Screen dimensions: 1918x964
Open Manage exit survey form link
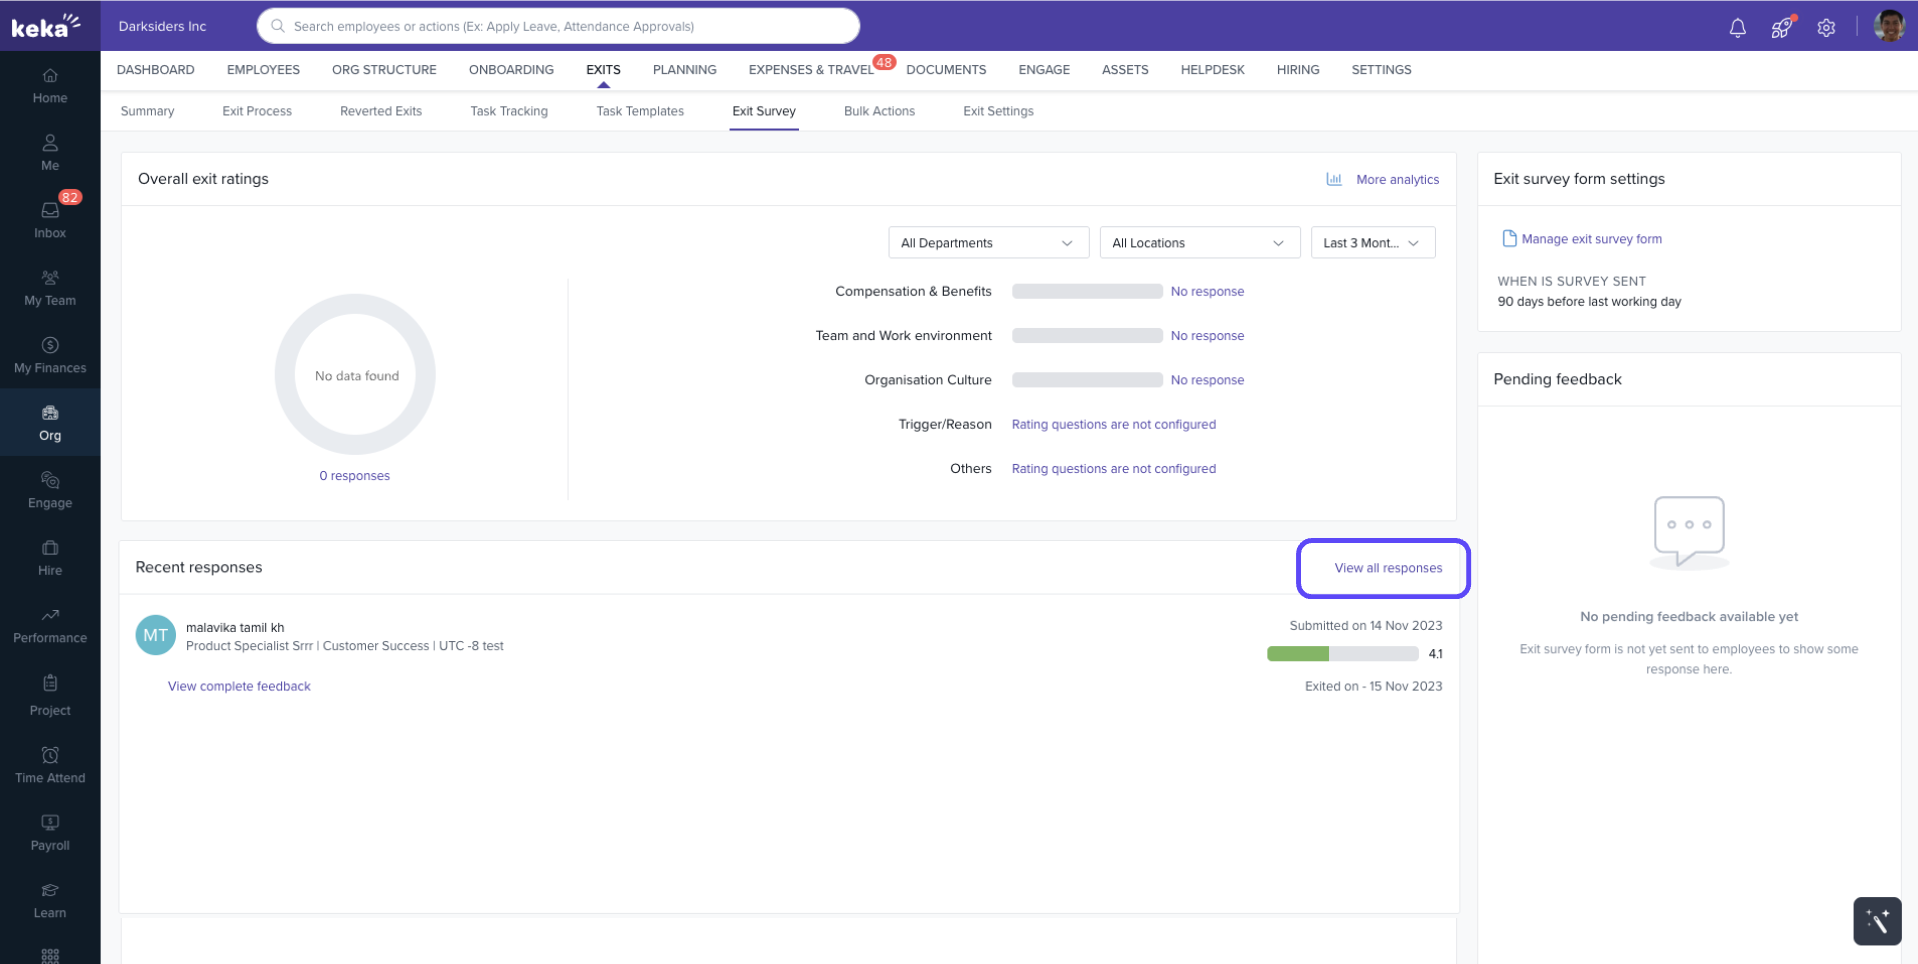1590,239
